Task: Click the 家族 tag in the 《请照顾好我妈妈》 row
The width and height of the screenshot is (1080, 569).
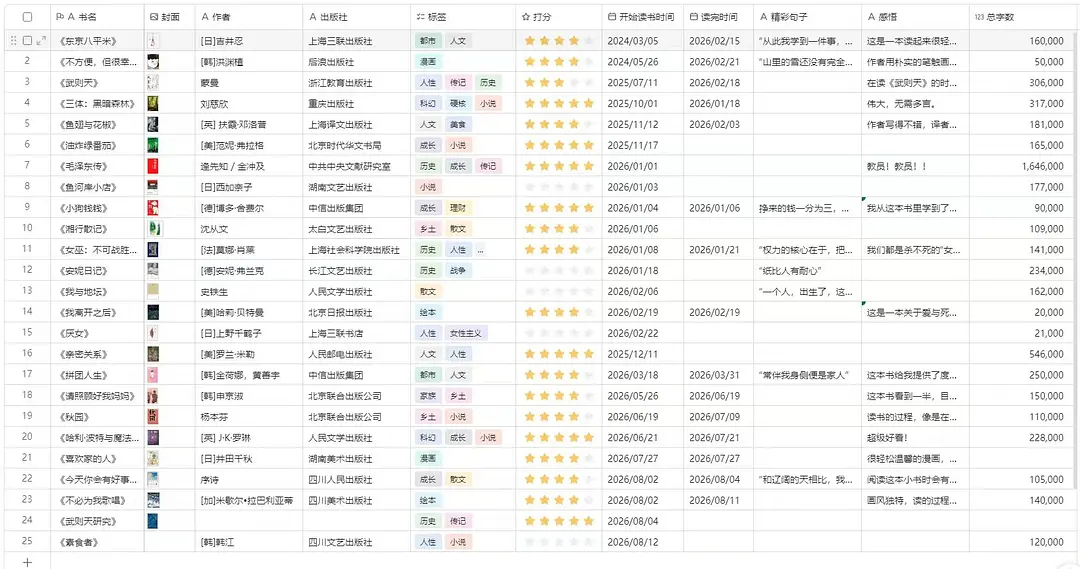Action: click(428, 396)
